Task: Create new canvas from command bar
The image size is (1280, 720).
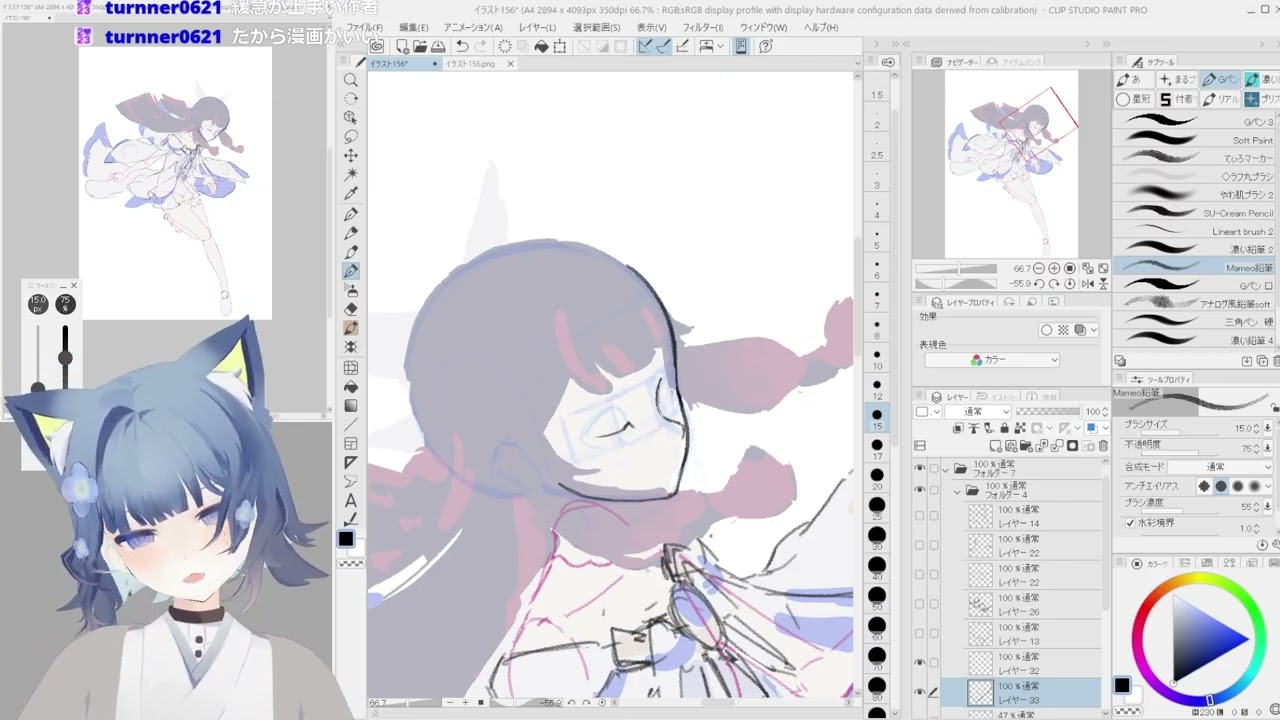Action: [402, 46]
